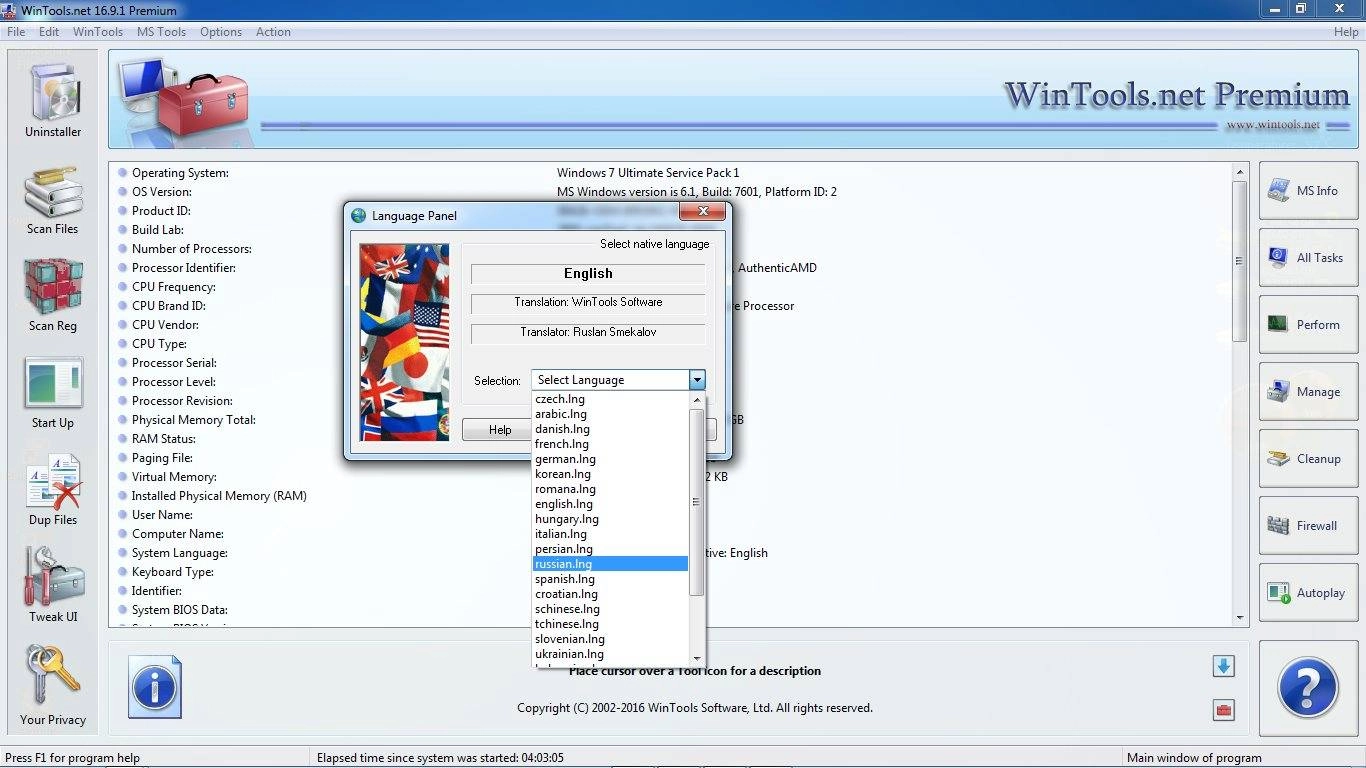
Task: Close the Language Panel dialog
Action: pos(702,212)
